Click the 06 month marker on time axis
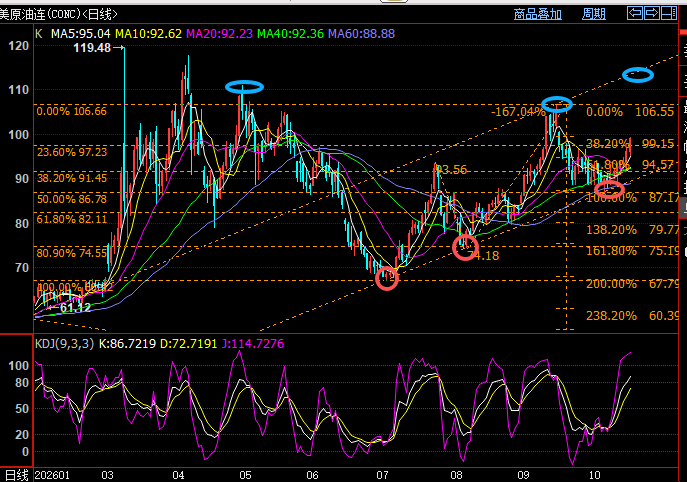687x482 pixels. 312,475
